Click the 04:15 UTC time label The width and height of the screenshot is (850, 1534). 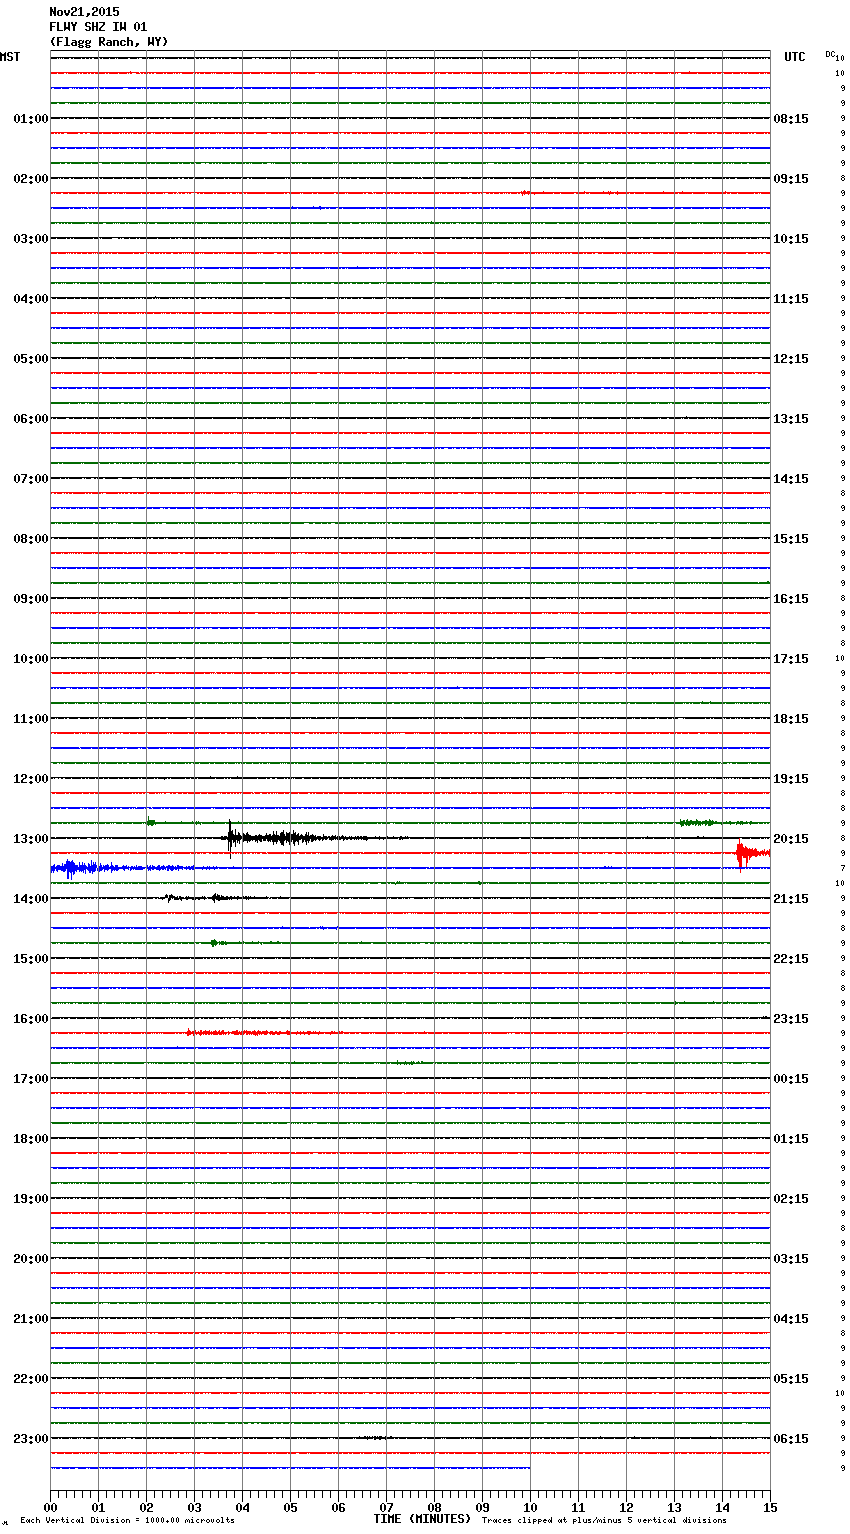coord(791,1319)
